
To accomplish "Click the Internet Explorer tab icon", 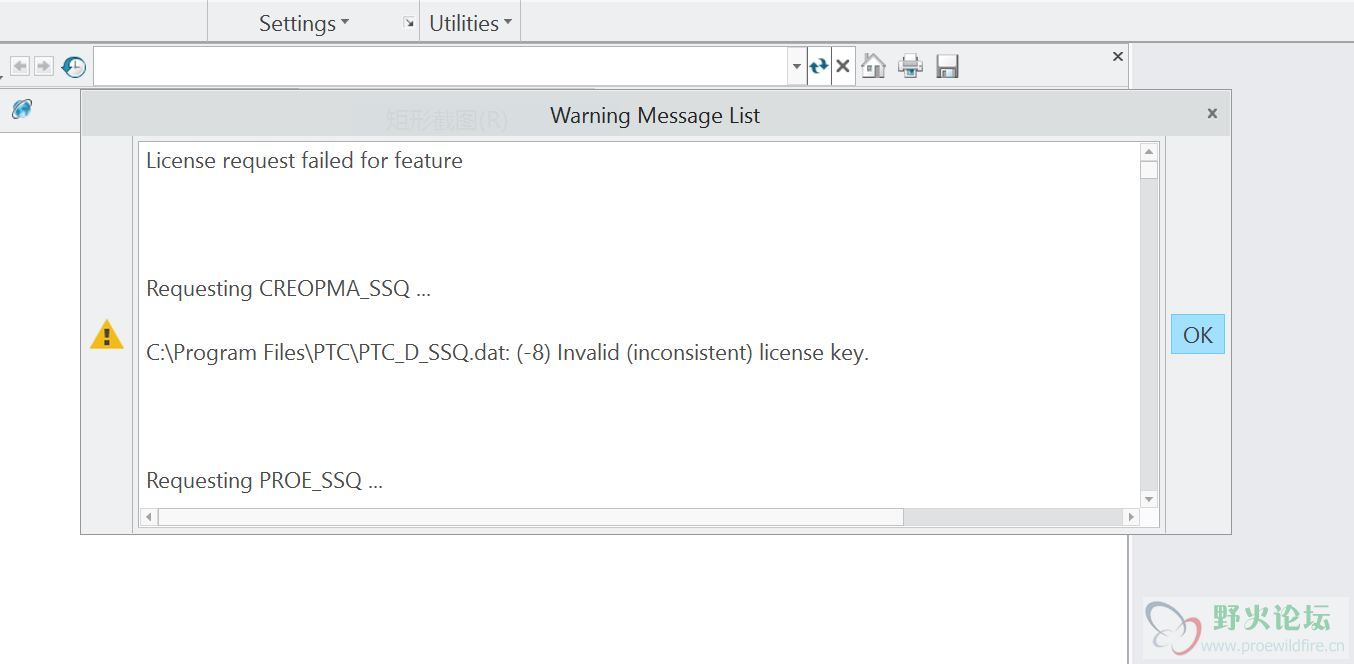I will click(22, 109).
